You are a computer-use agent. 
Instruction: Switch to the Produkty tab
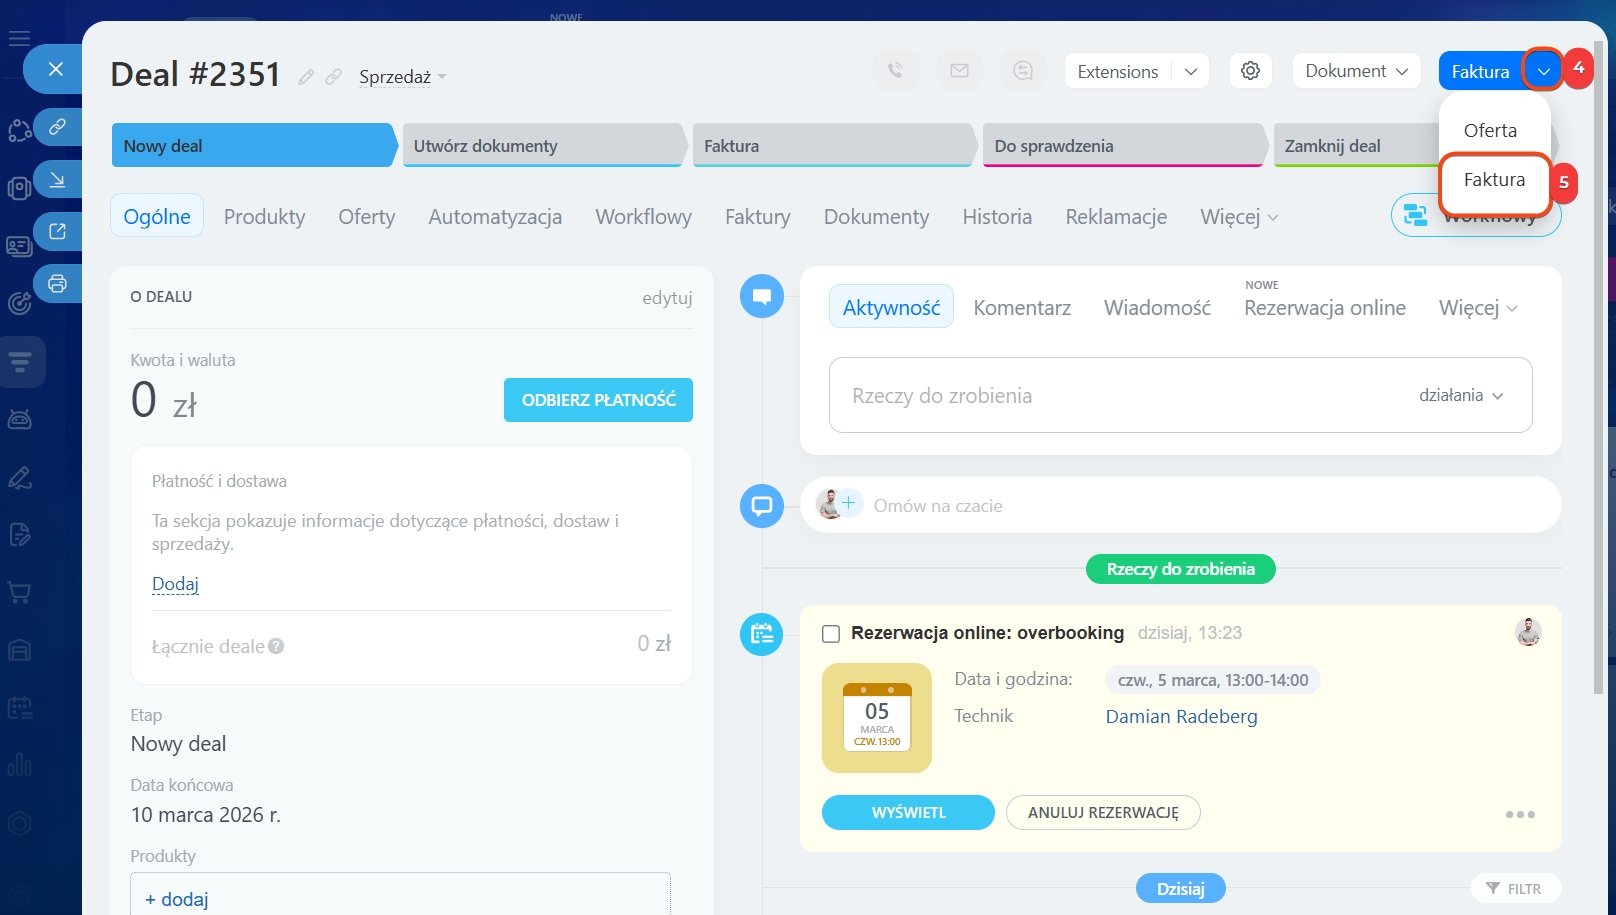pyautogui.click(x=264, y=217)
